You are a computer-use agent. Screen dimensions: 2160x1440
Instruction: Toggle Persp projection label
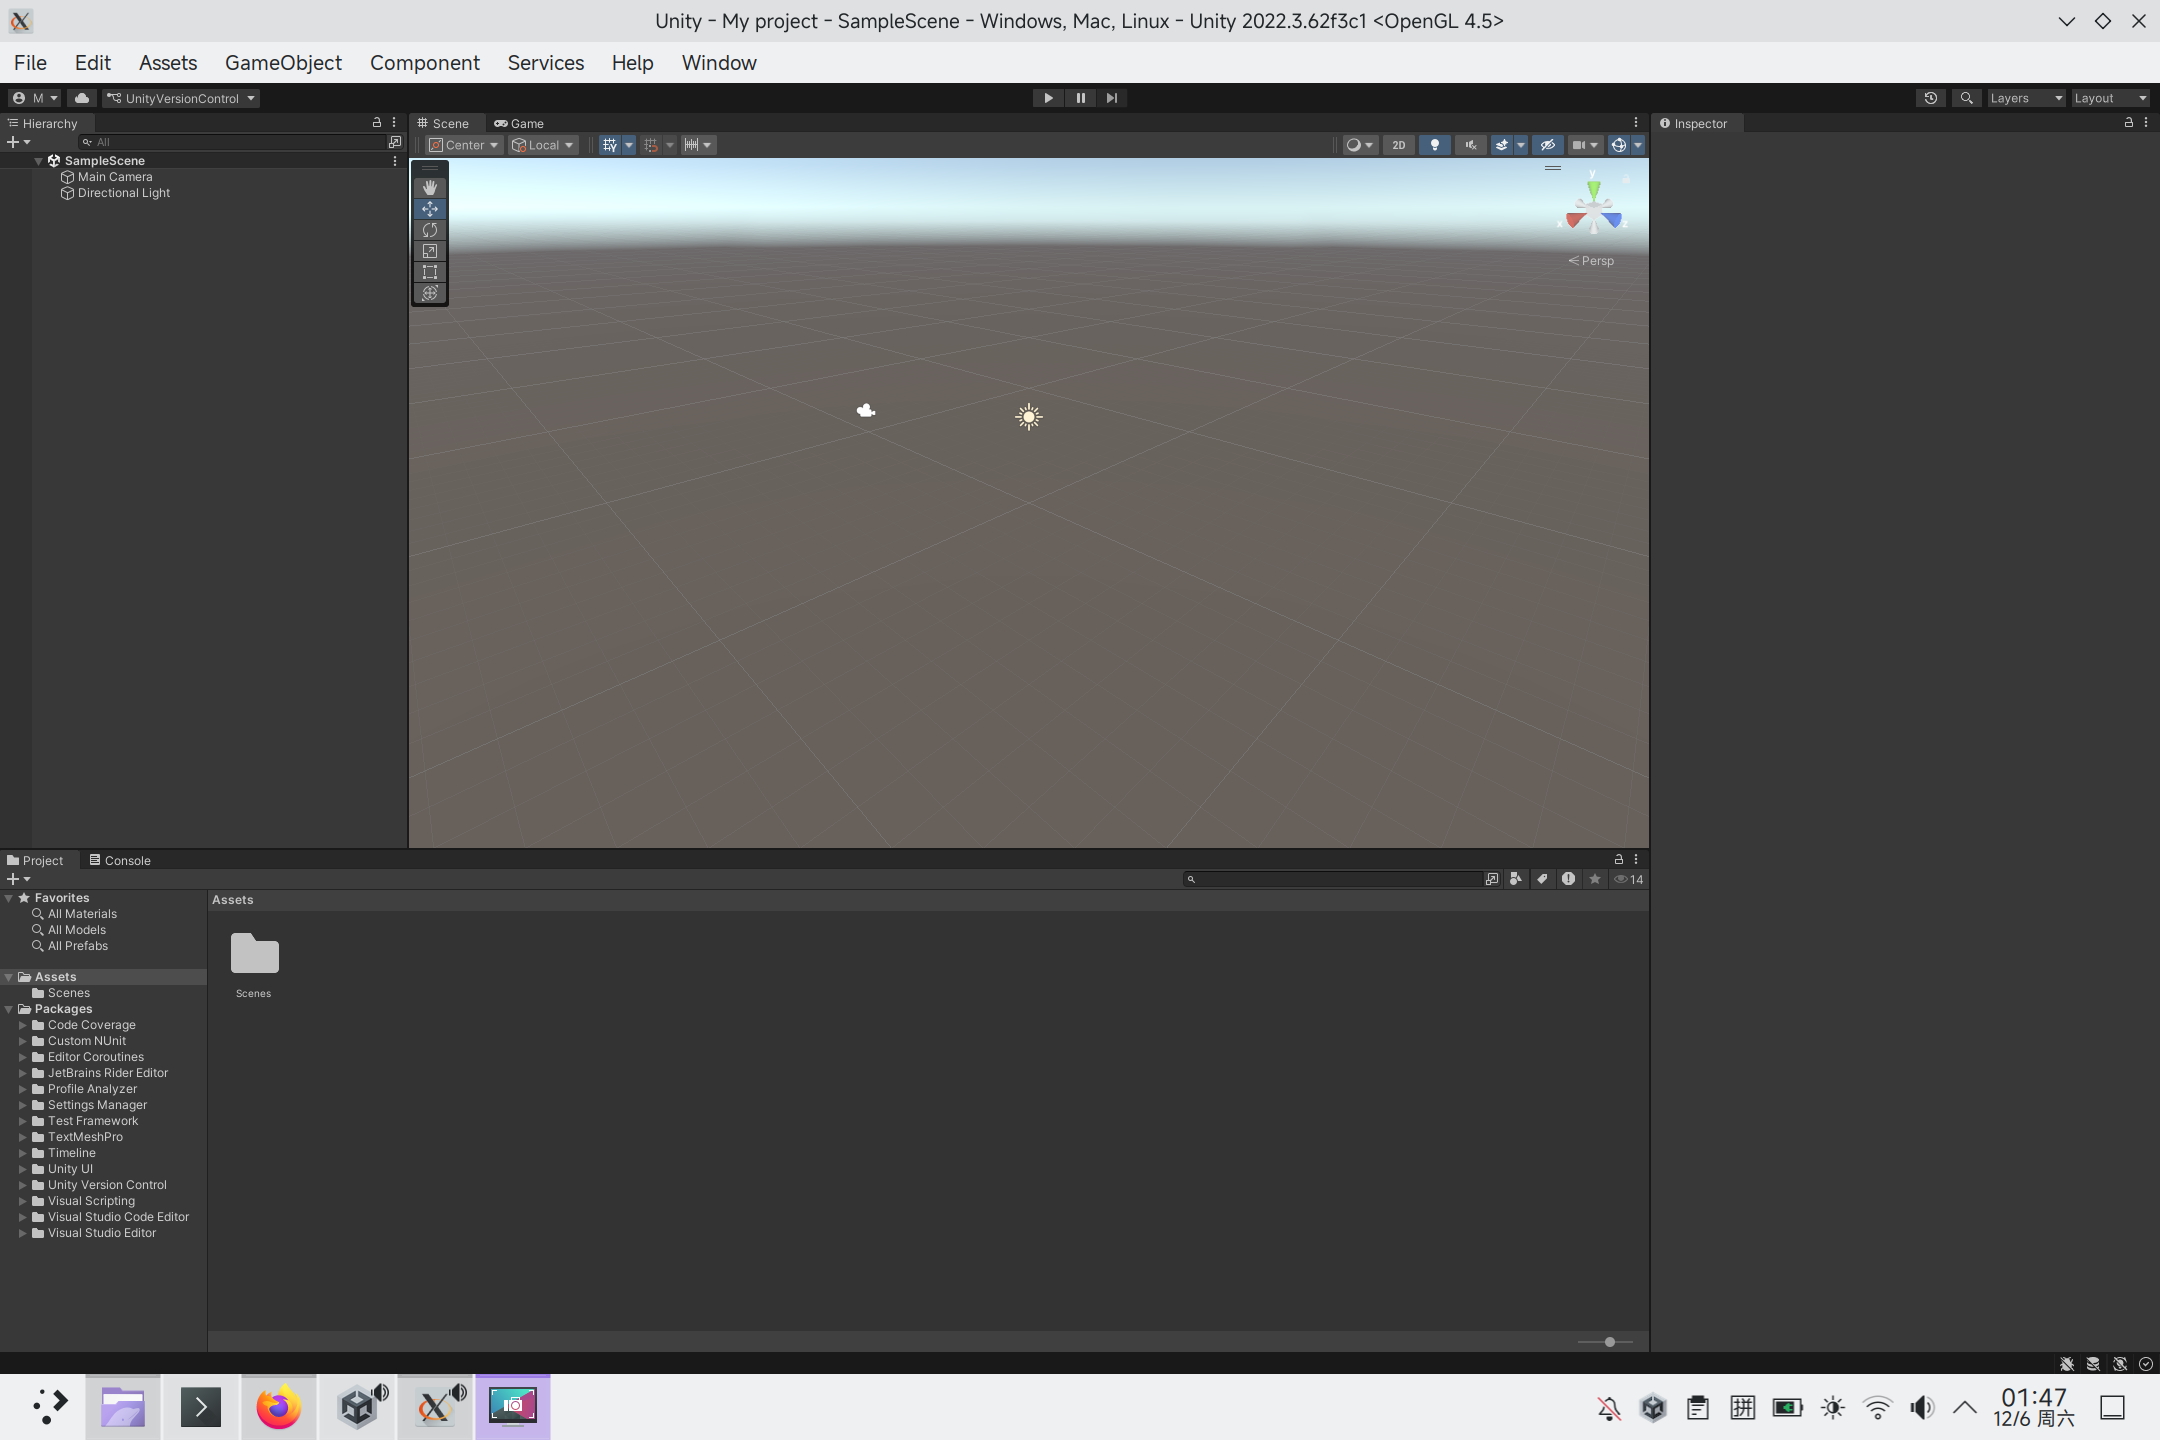1591,261
